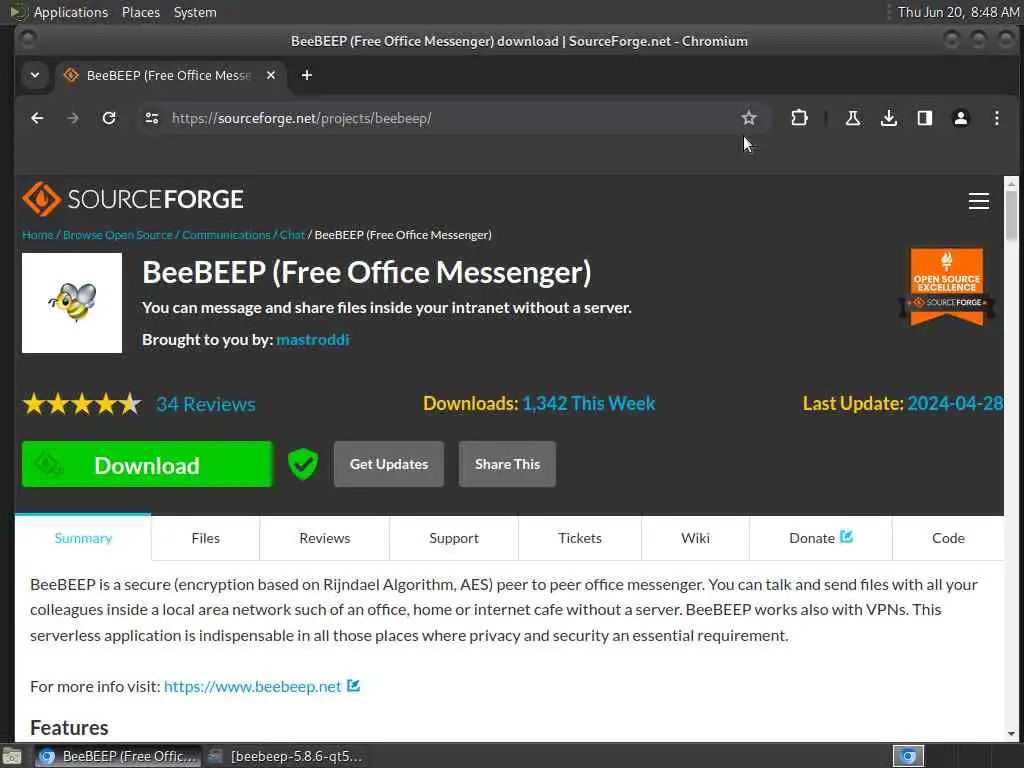
Task: Open Chrome Labs flask icon
Action: point(852,118)
